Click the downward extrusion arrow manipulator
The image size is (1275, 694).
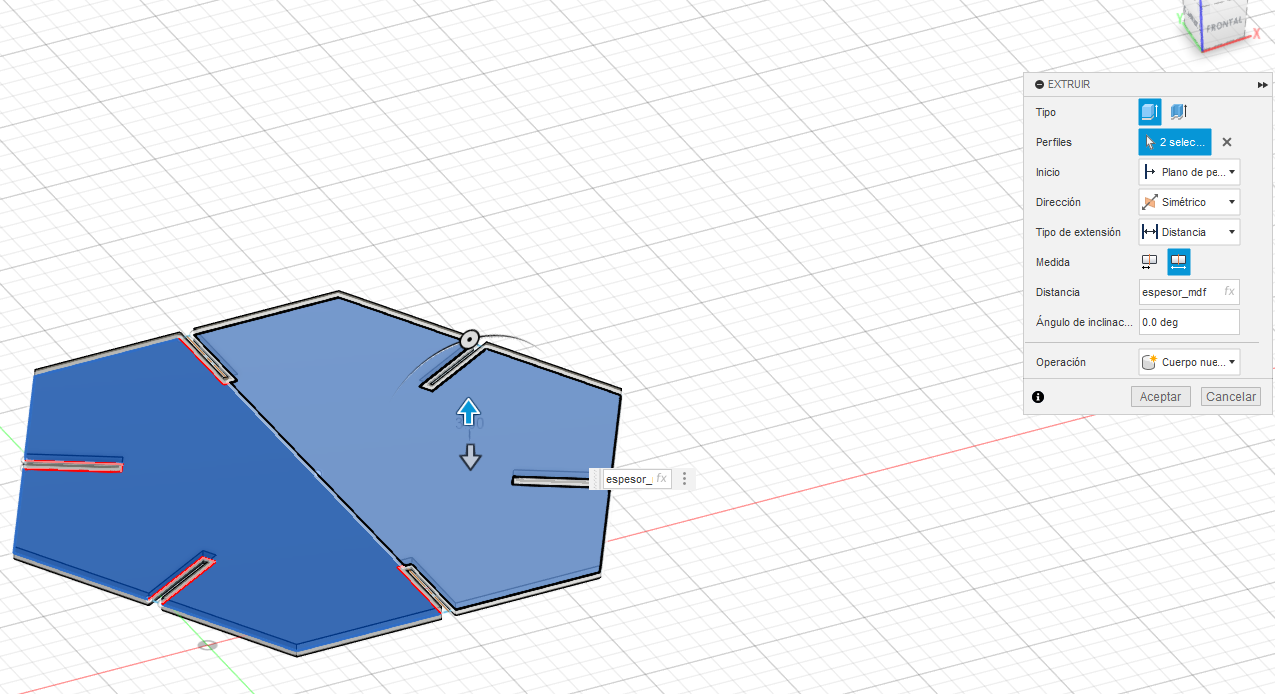pyautogui.click(x=470, y=457)
